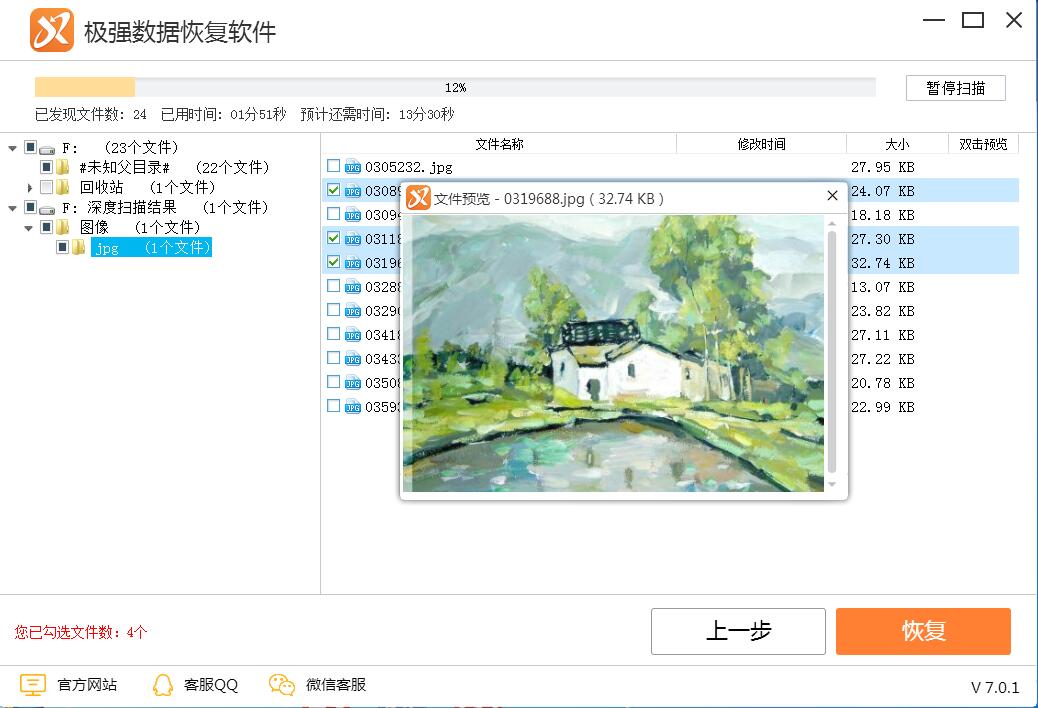Click the JPG icon in the 18.18 KB row
This screenshot has width=1038, height=708.
pos(353,215)
